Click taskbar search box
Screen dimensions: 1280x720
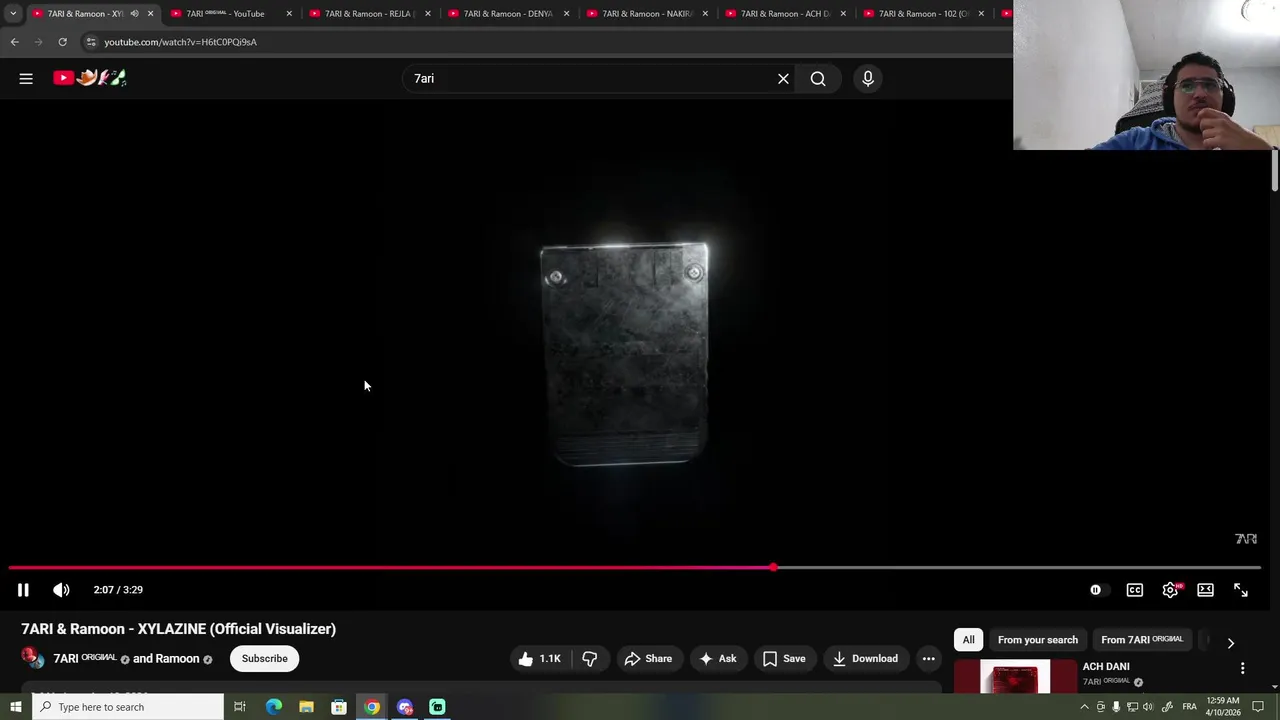point(128,707)
